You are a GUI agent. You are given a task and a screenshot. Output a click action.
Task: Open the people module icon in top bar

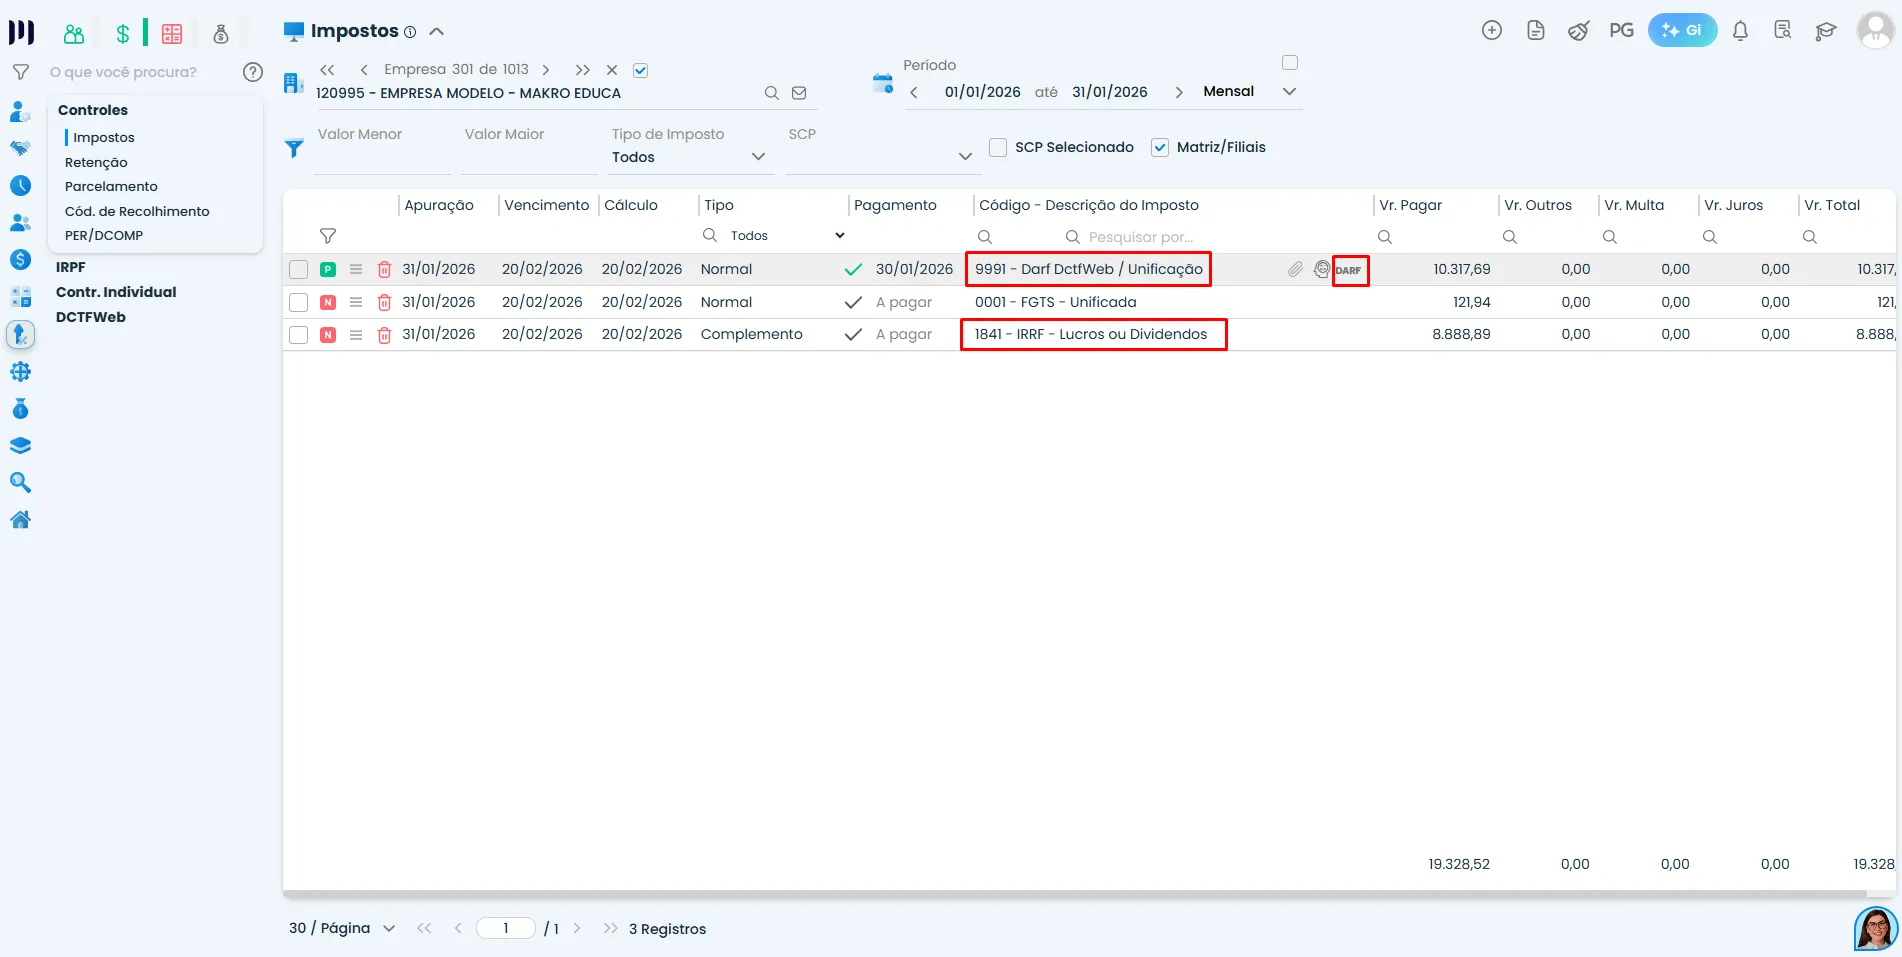click(74, 34)
